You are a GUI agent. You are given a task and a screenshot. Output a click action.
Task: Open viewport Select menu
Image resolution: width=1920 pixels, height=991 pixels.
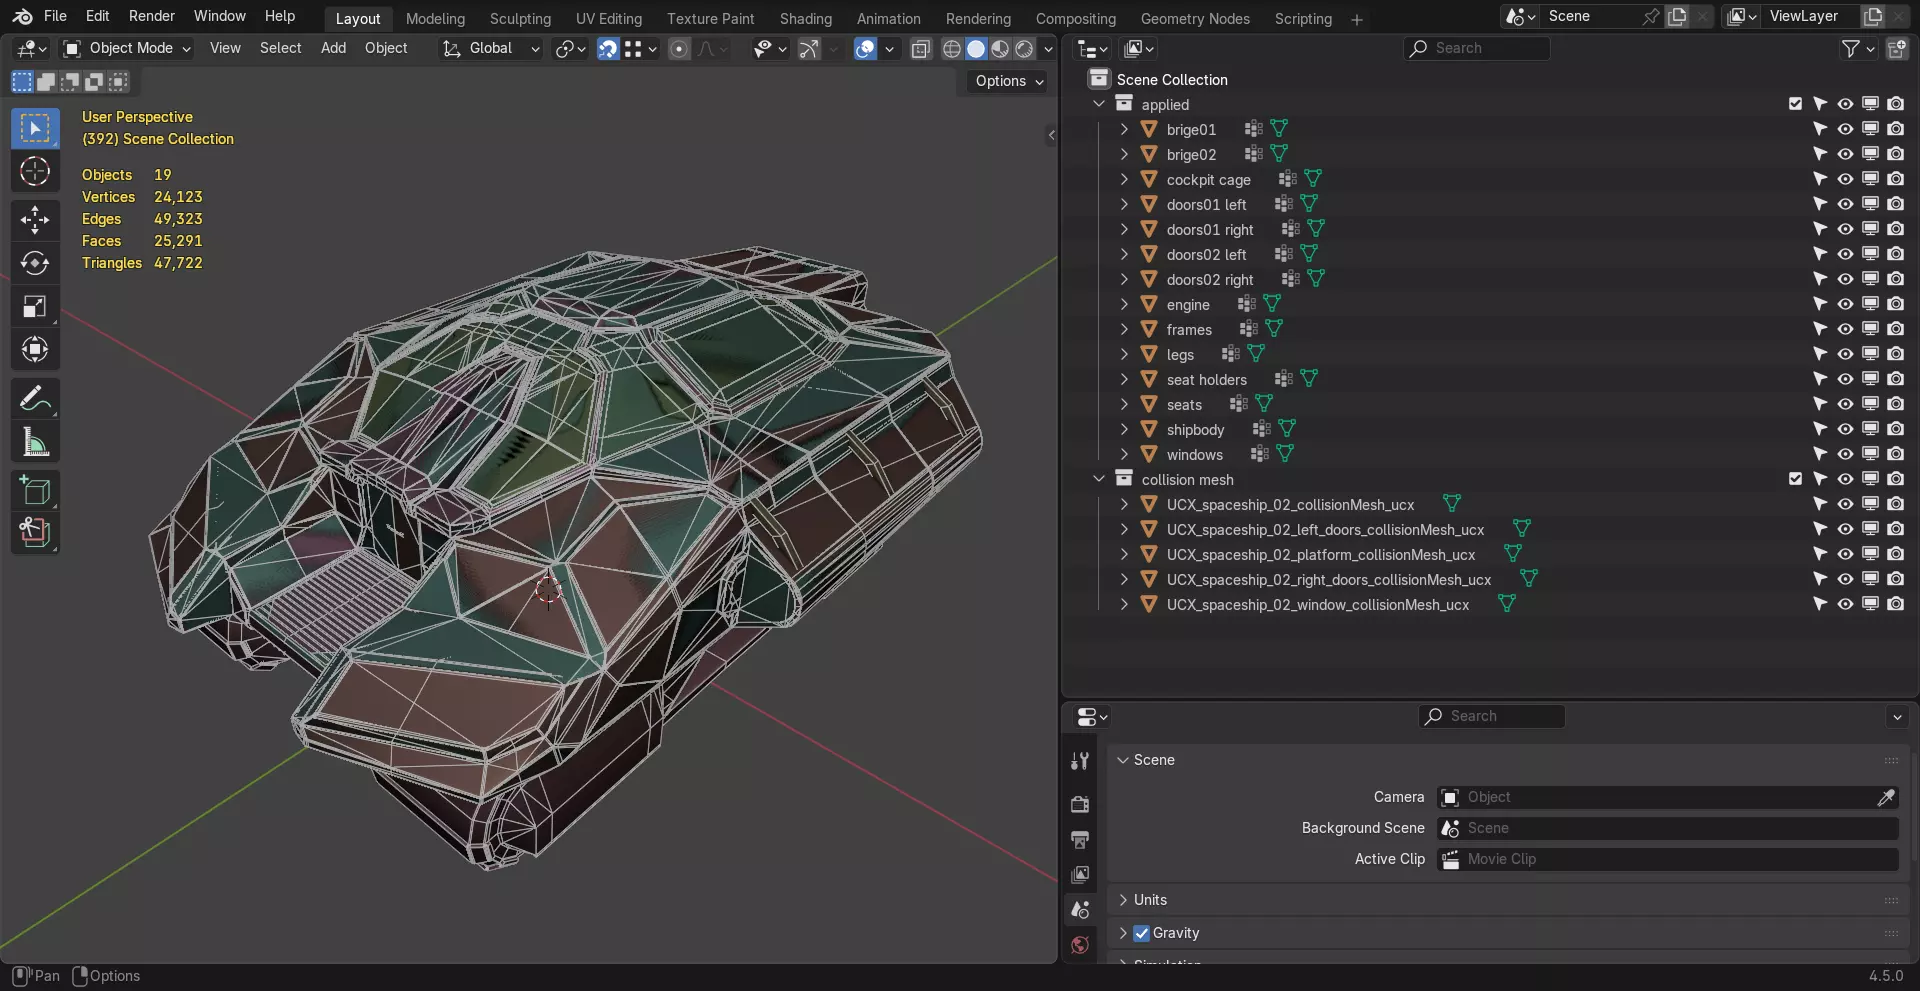(x=280, y=48)
